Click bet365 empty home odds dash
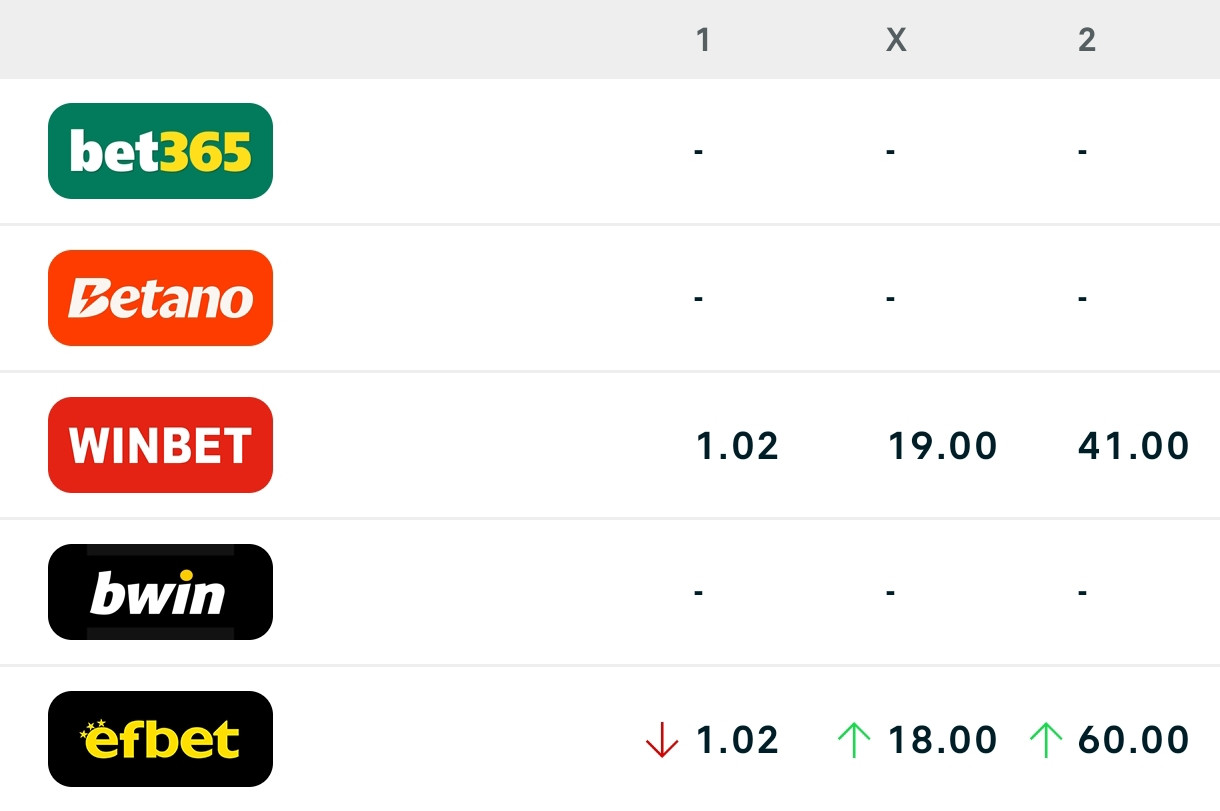1220x811 pixels. pyautogui.click(x=698, y=152)
